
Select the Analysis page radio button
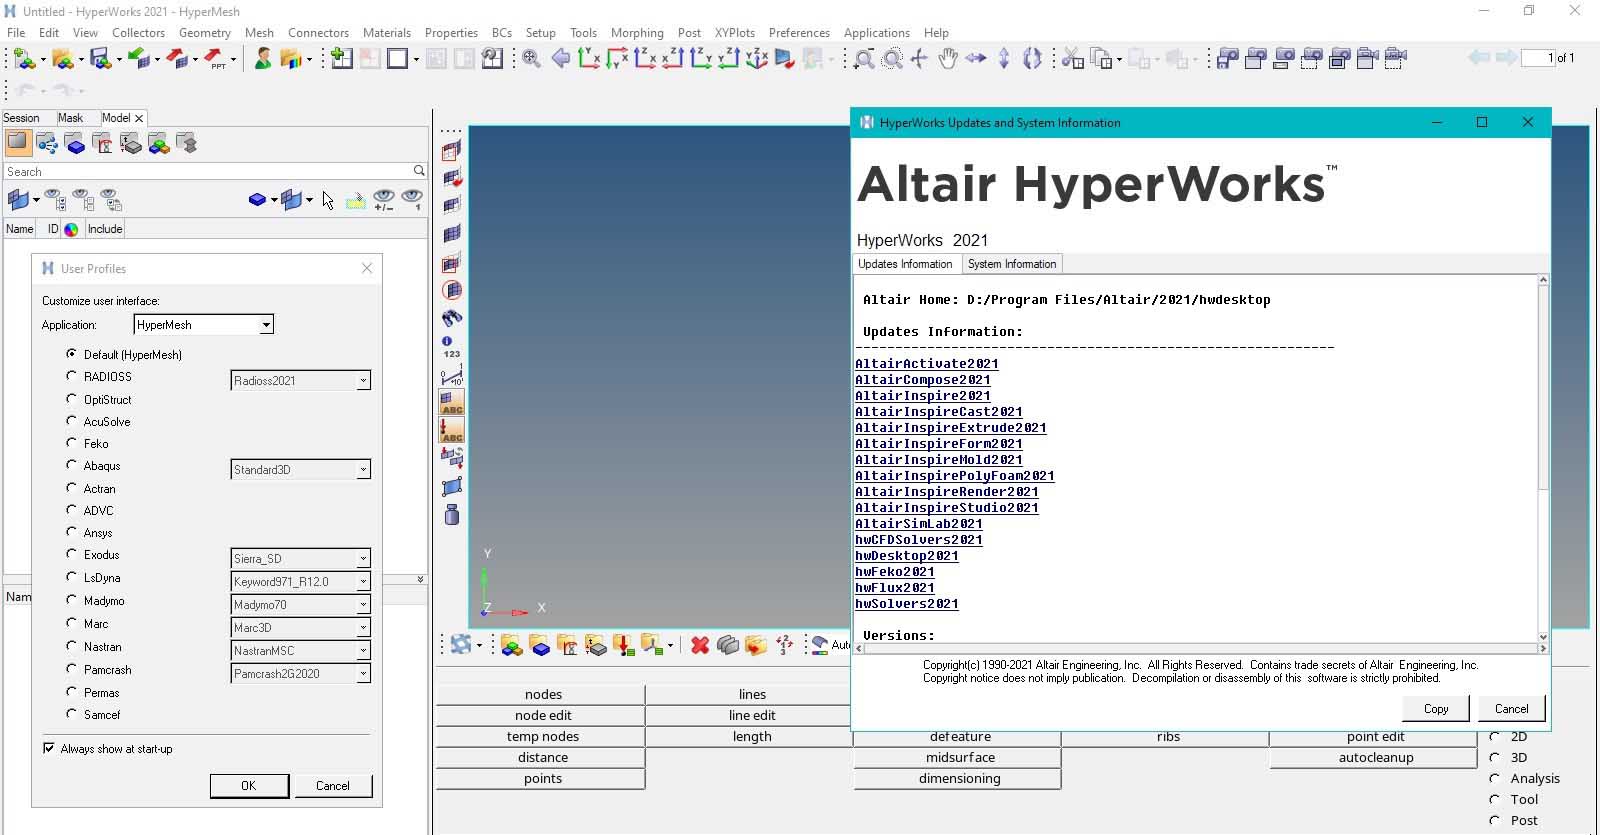1495,778
